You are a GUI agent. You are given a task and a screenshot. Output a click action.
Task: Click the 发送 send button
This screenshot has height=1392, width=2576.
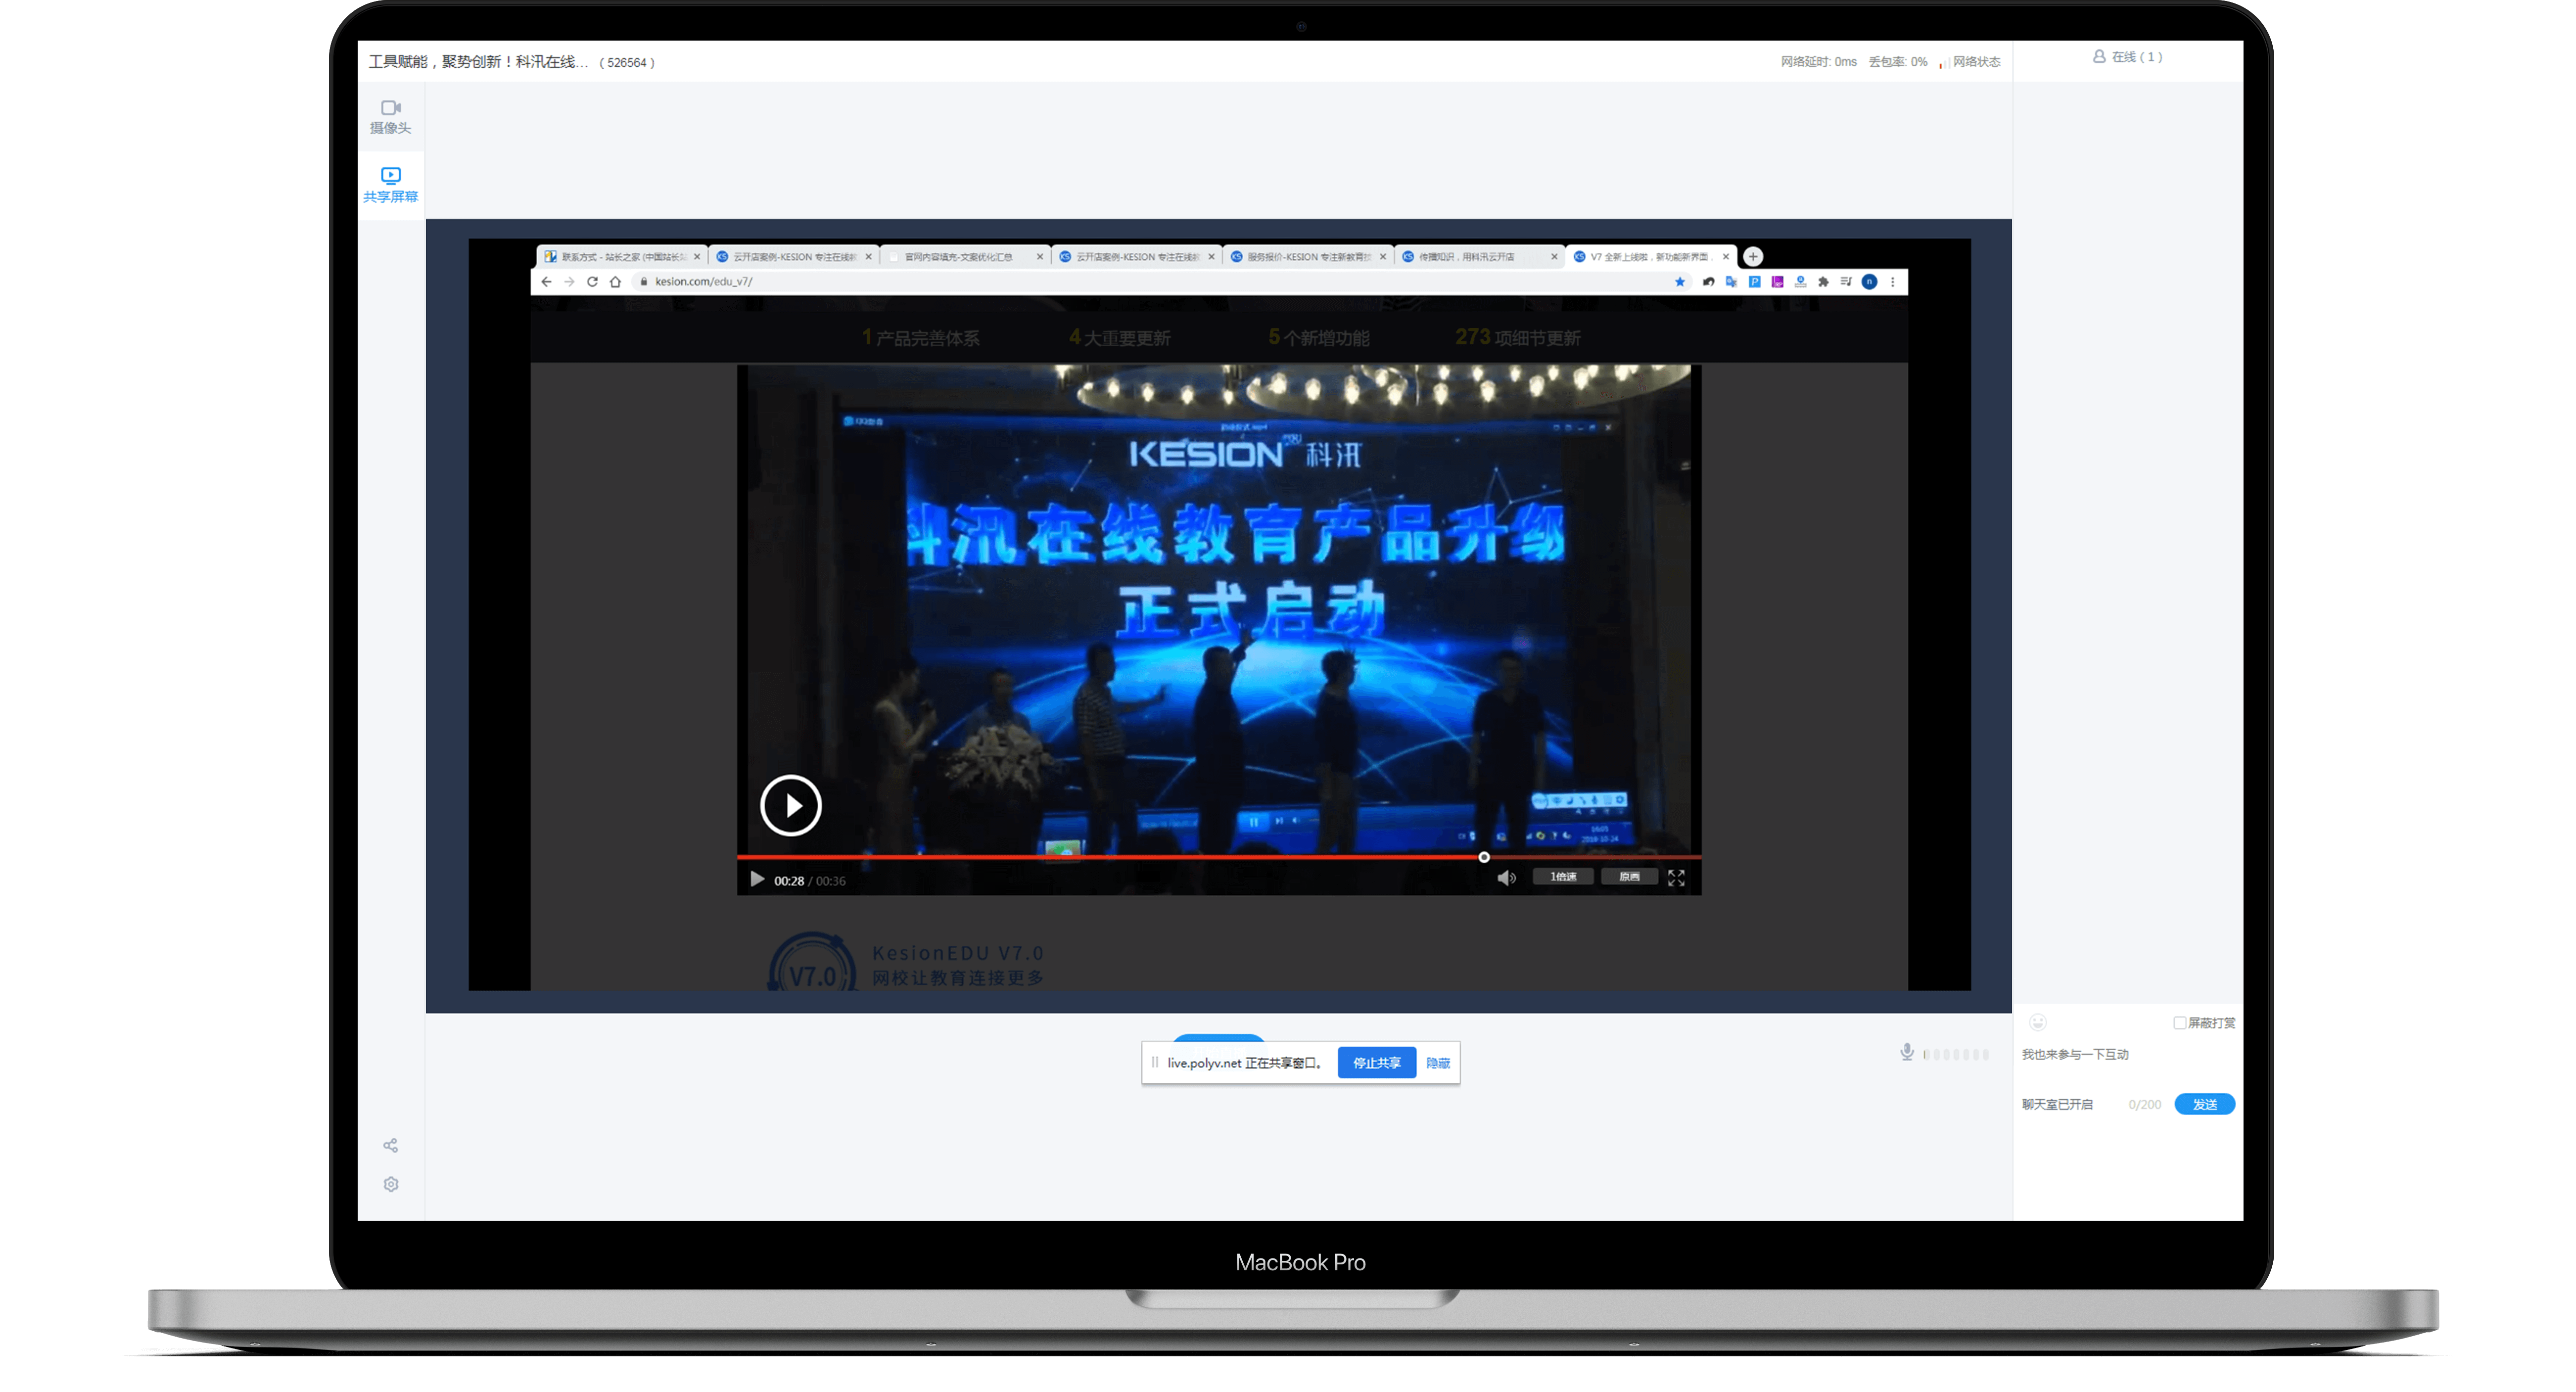[x=2205, y=1104]
